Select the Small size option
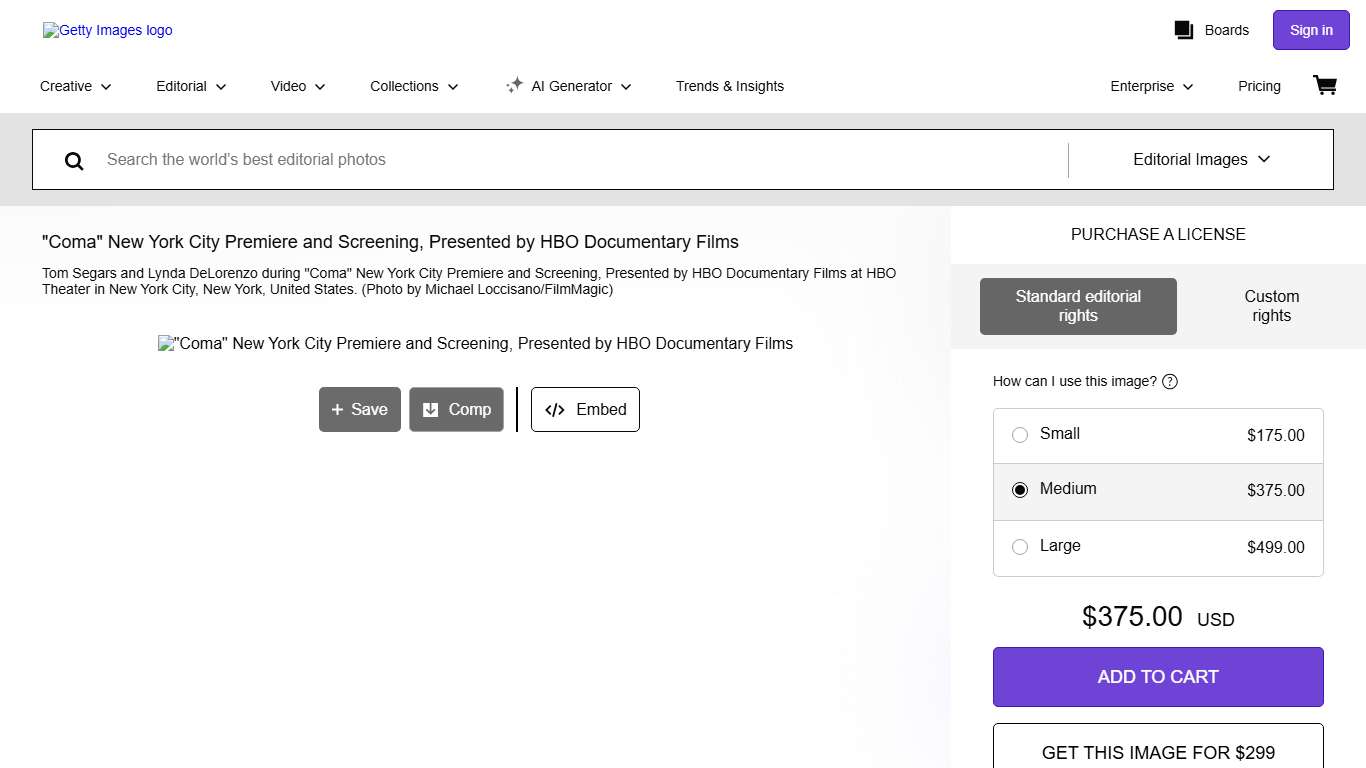This screenshot has width=1366, height=768. click(1020, 435)
